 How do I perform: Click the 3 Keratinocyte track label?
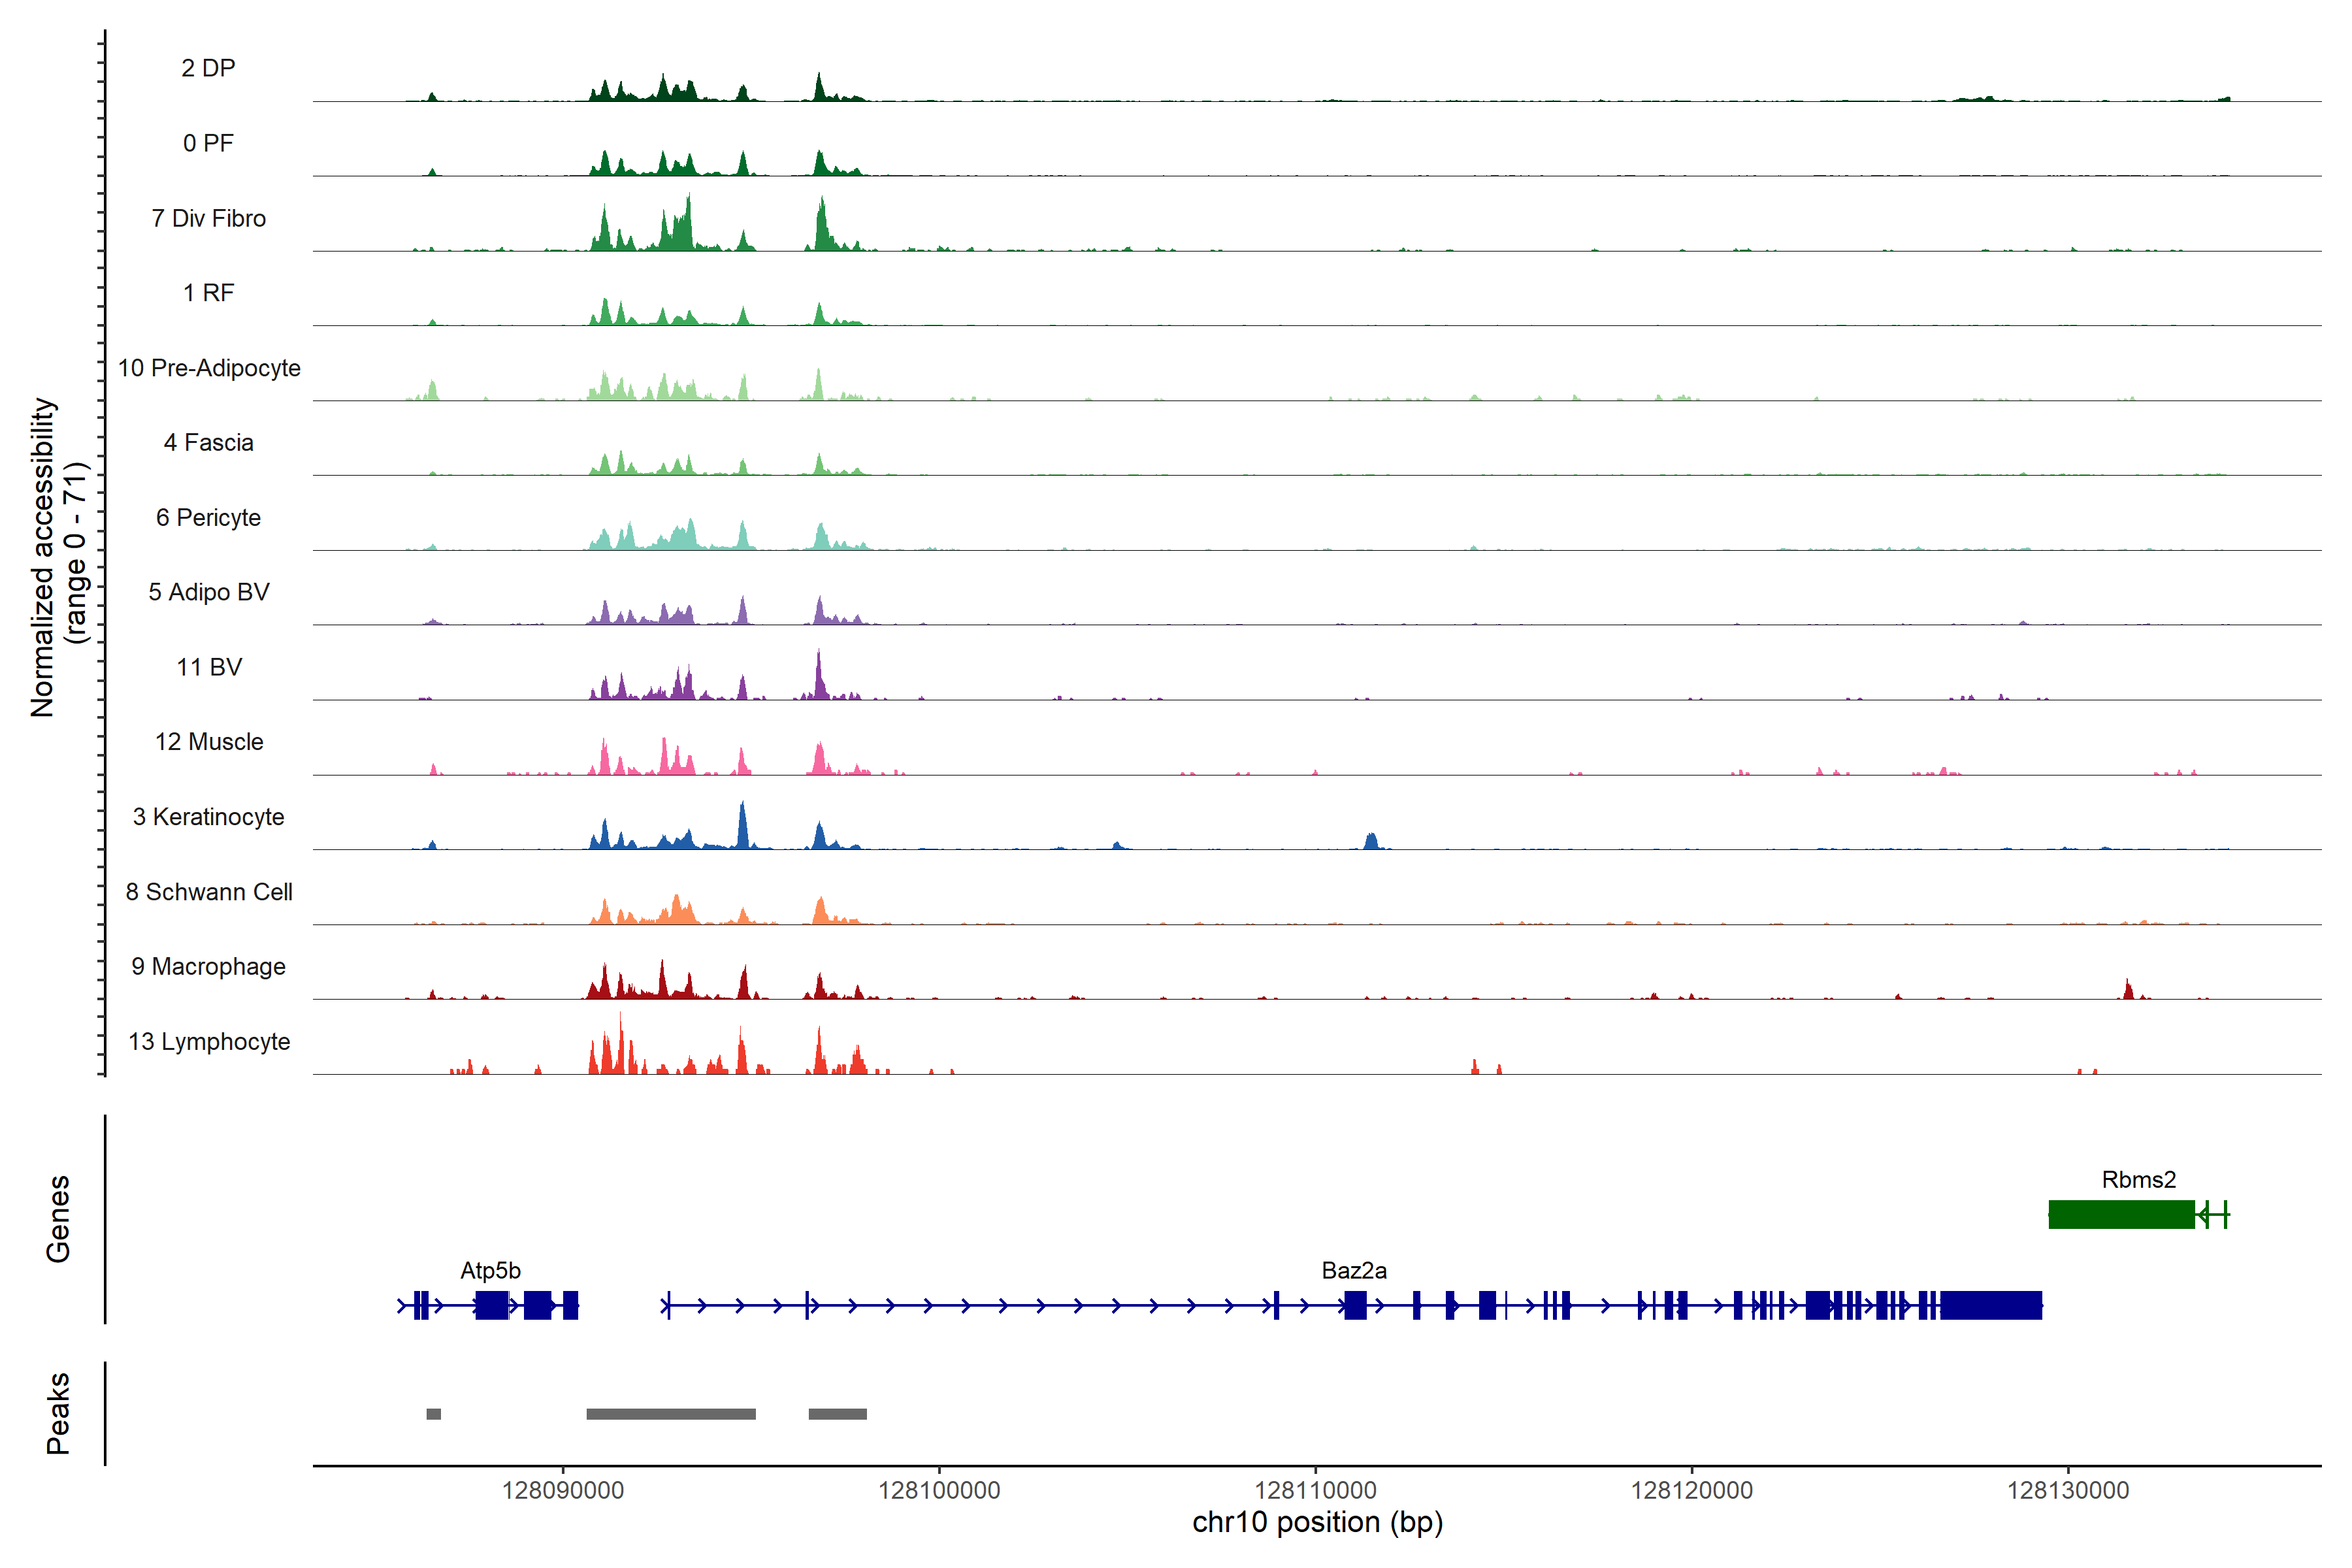coord(208,817)
